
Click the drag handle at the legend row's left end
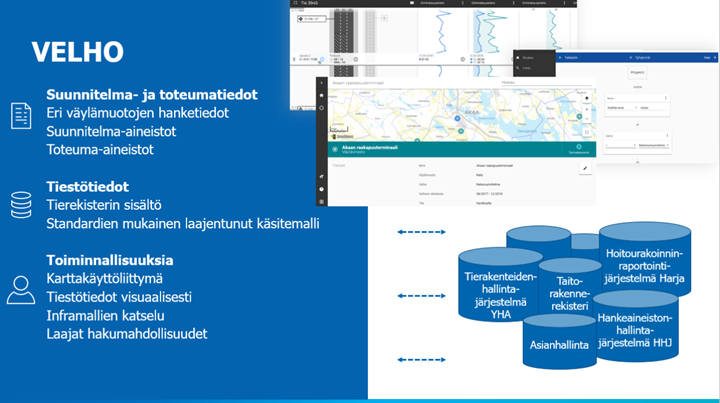point(294,59)
